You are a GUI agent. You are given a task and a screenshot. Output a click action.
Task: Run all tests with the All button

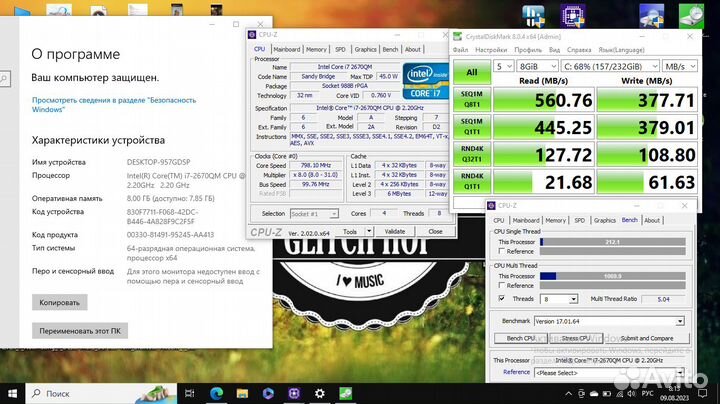472,73
